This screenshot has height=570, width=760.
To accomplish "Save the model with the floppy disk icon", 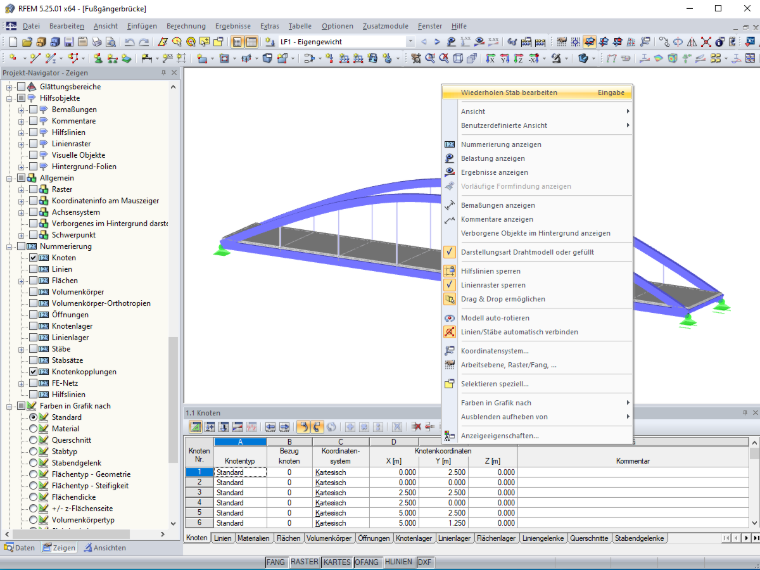I will pos(69,42).
